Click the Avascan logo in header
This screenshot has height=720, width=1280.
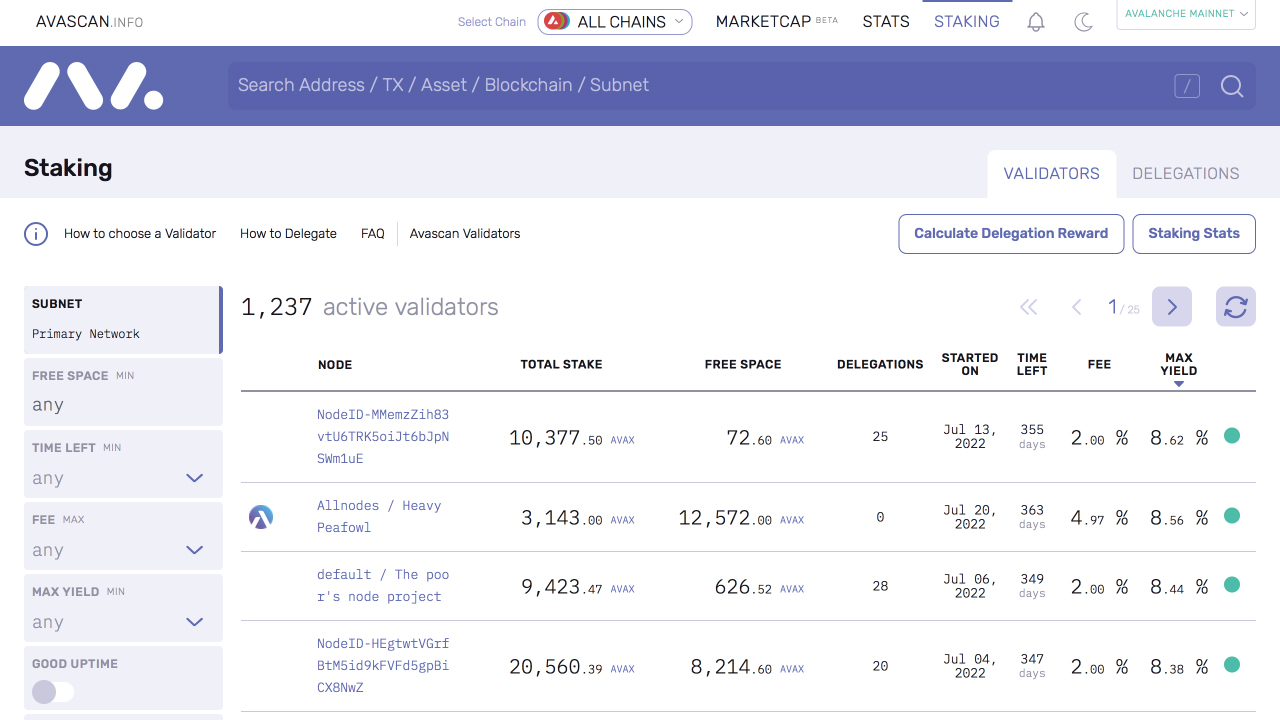(94, 86)
